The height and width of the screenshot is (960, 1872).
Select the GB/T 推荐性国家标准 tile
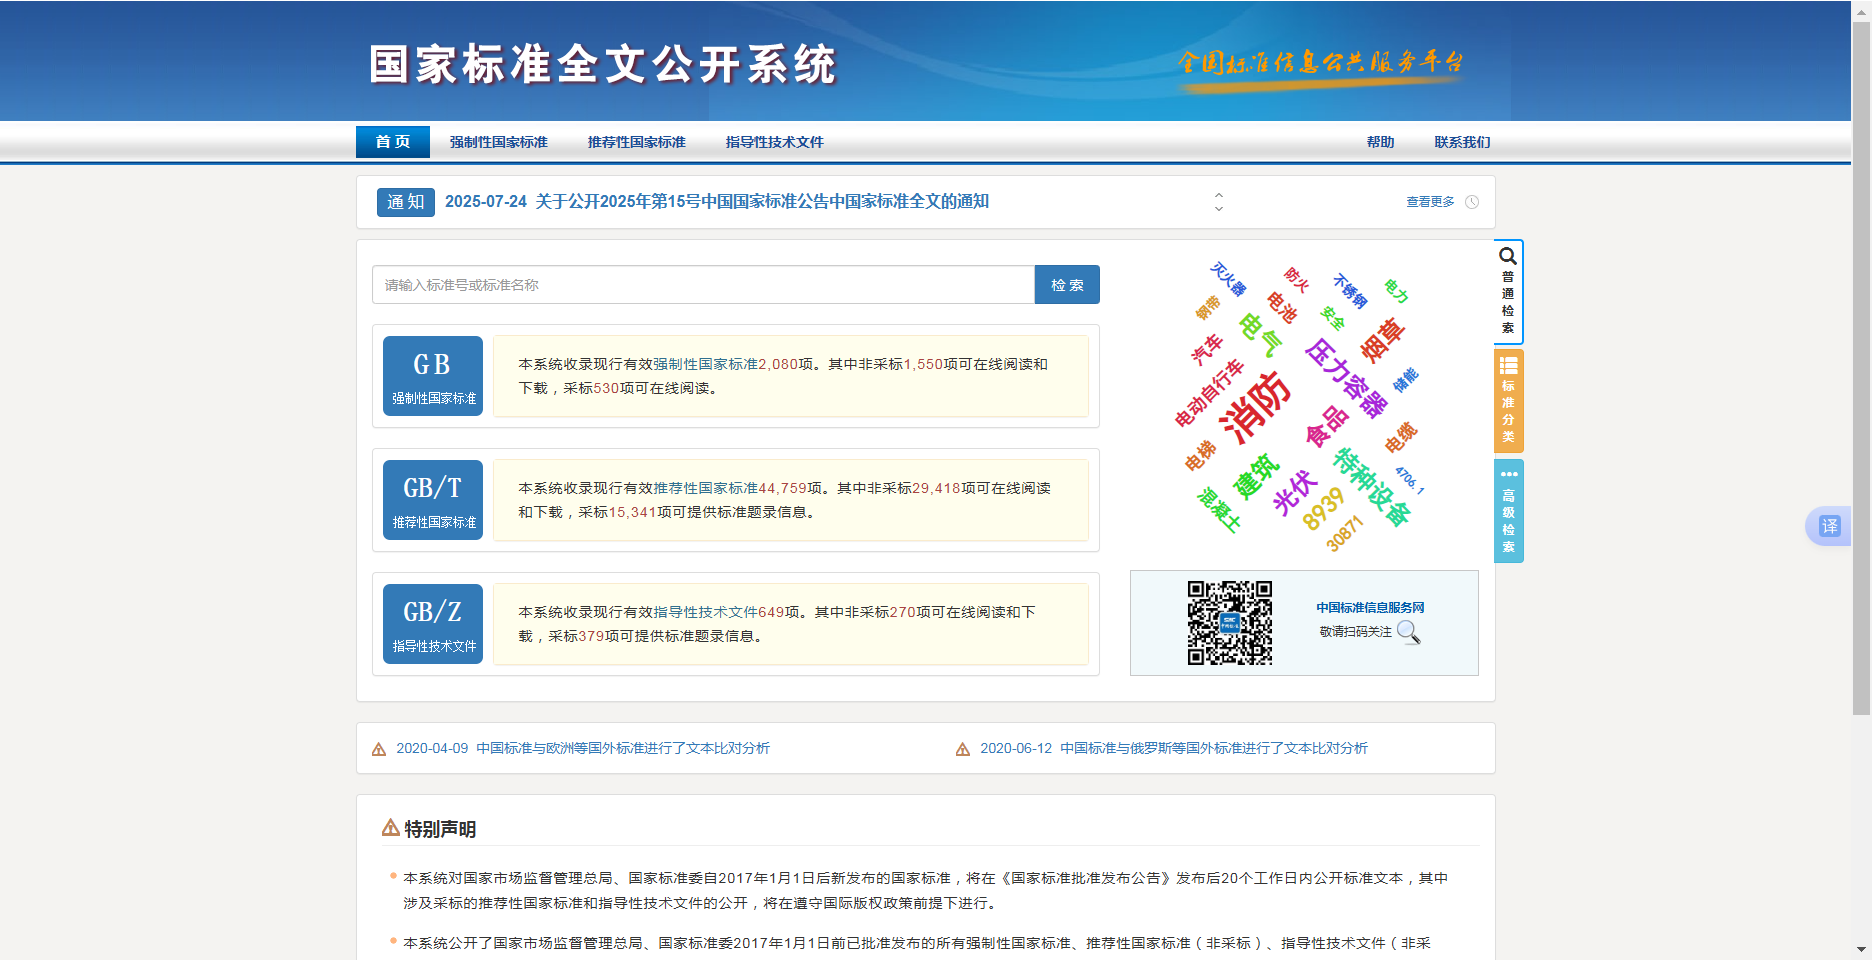click(432, 500)
